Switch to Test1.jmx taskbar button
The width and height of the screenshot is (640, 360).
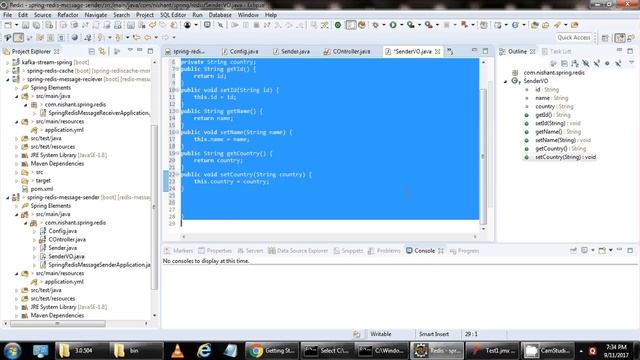pyautogui.click(x=493, y=351)
